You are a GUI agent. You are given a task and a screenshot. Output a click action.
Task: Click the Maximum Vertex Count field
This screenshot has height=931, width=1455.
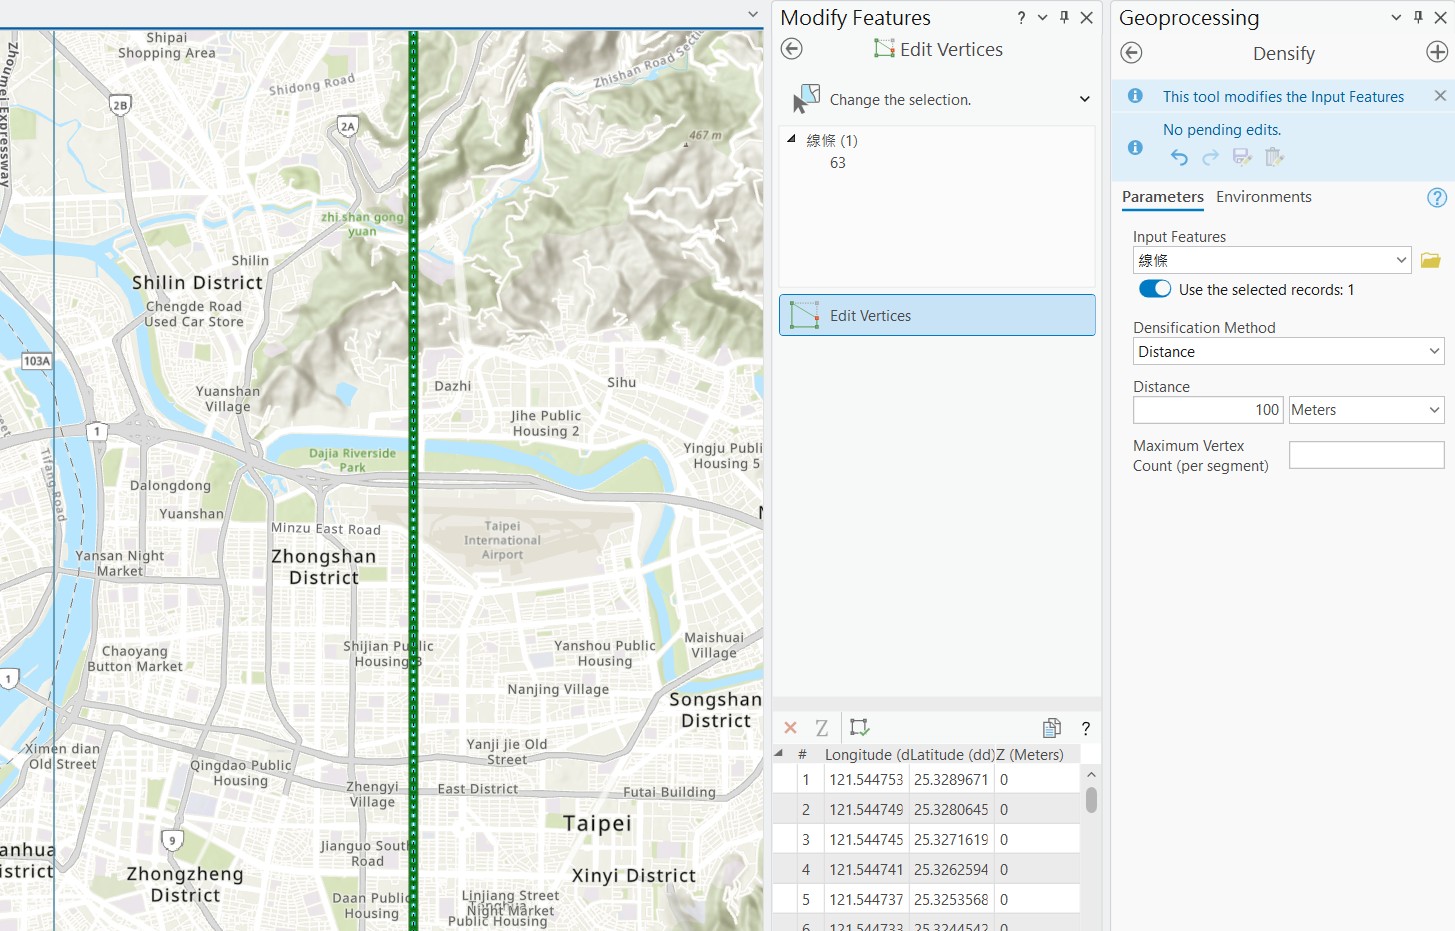point(1366,455)
